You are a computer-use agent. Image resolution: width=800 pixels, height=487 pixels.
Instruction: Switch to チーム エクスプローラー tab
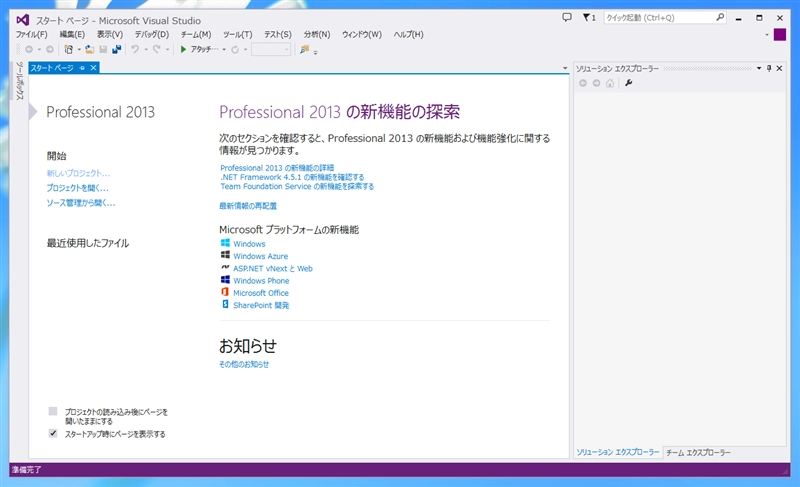pyautogui.click(x=698, y=452)
